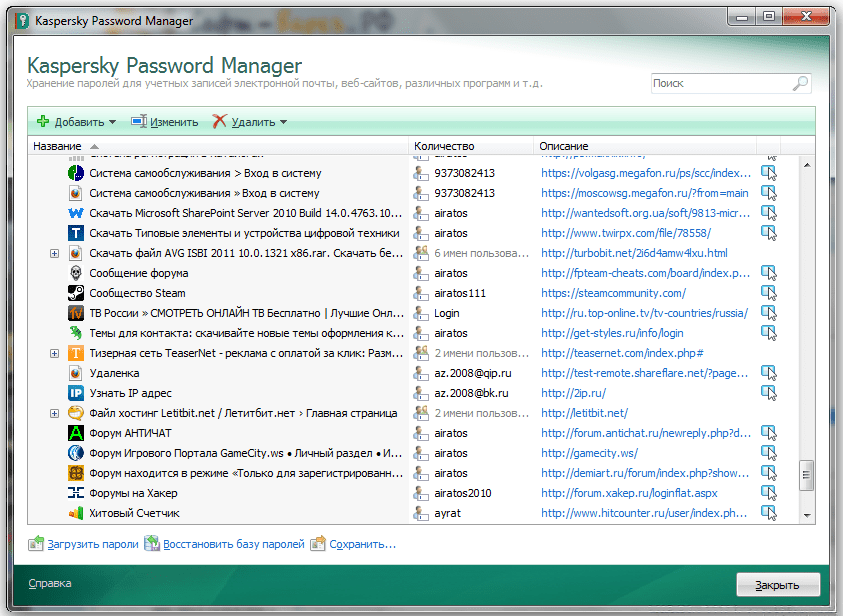Click the blue T icon beside Скачать Типовые элементы
The image size is (843, 616).
(76, 233)
